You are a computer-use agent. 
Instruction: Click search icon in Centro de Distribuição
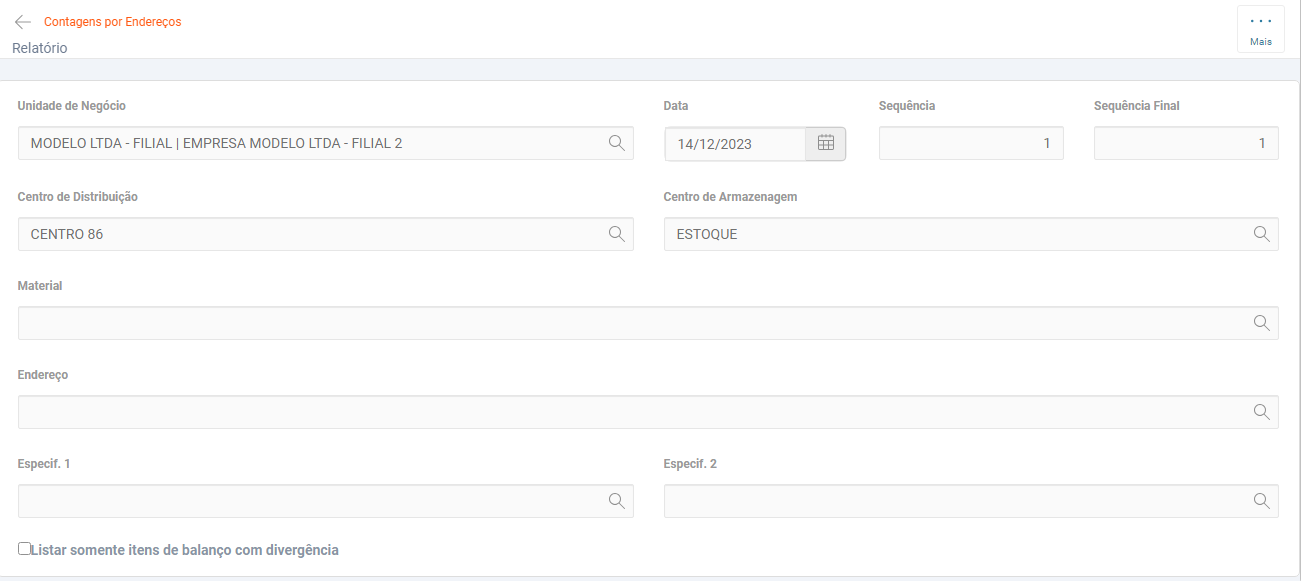pos(617,234)
